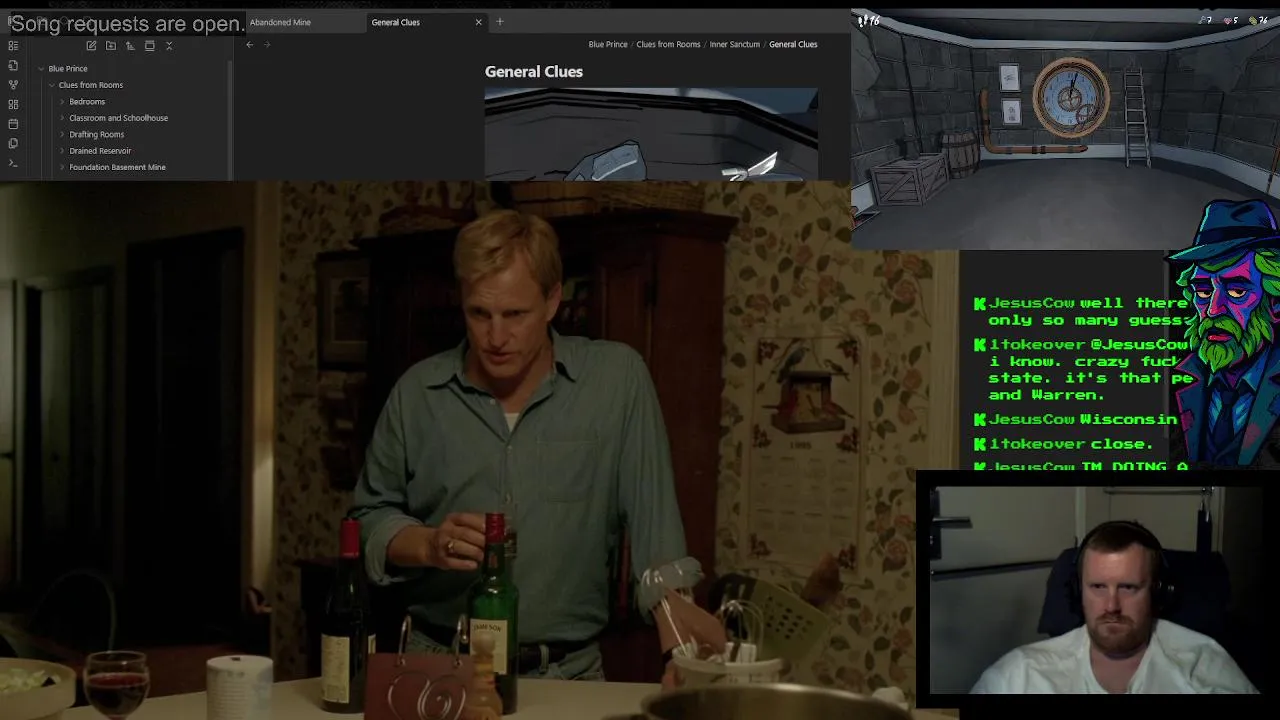Switch to the Abandoned Mine tab

click(280, 22)
